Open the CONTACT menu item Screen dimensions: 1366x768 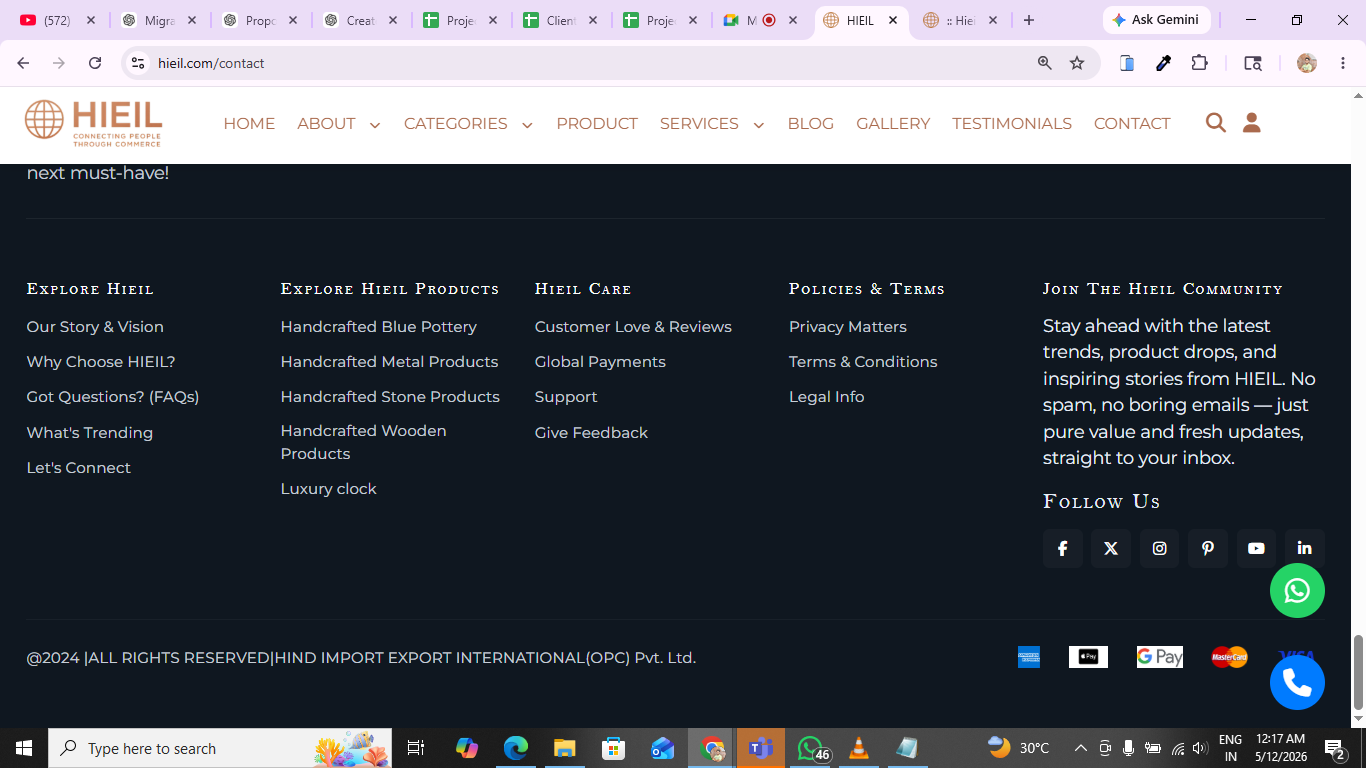pyautogui.click(x=1132, y=124)
